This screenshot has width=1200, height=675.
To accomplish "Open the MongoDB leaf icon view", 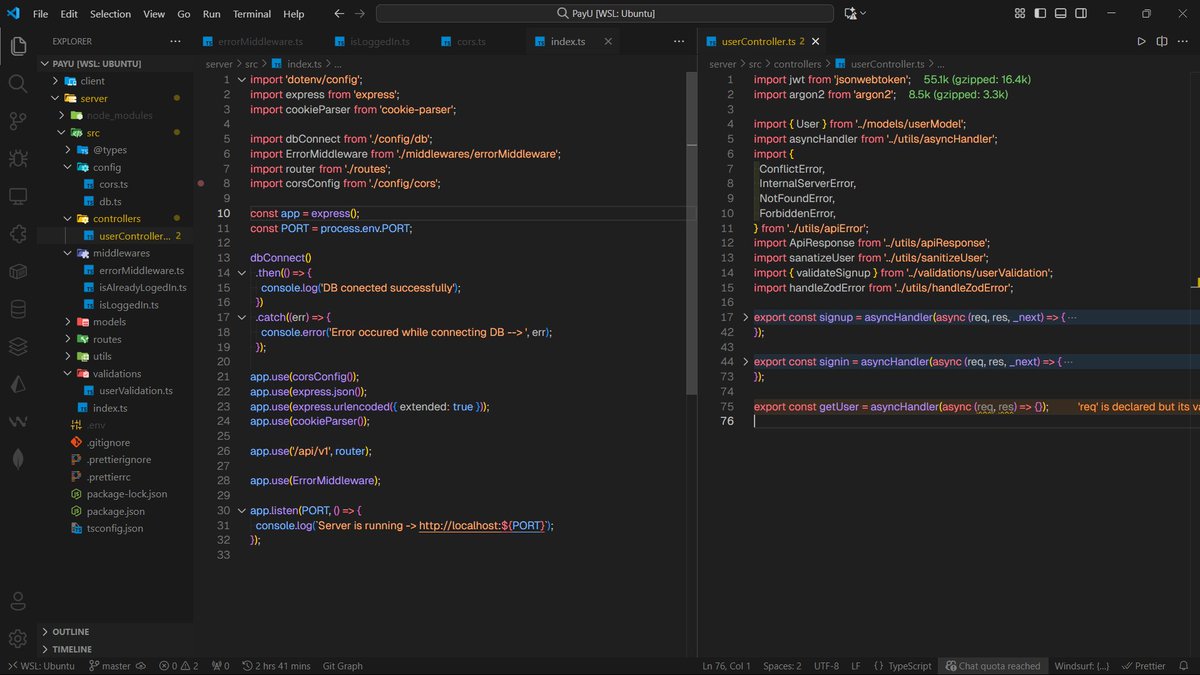I will (x=18, y=459).
